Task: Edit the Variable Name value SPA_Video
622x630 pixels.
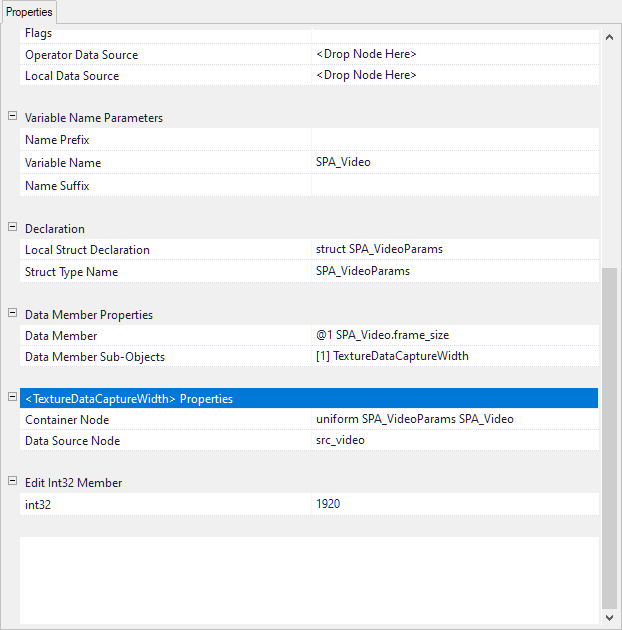Action: 455,162
